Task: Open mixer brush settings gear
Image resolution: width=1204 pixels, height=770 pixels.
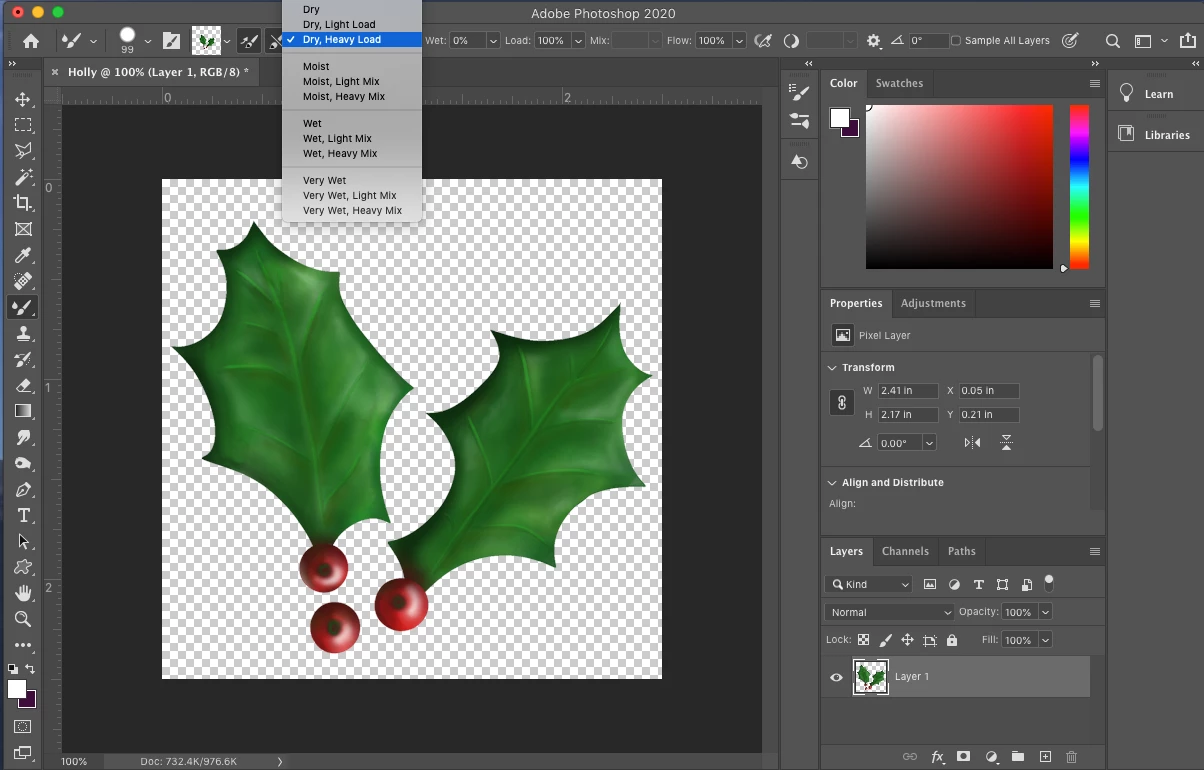Action: [873, 41]
